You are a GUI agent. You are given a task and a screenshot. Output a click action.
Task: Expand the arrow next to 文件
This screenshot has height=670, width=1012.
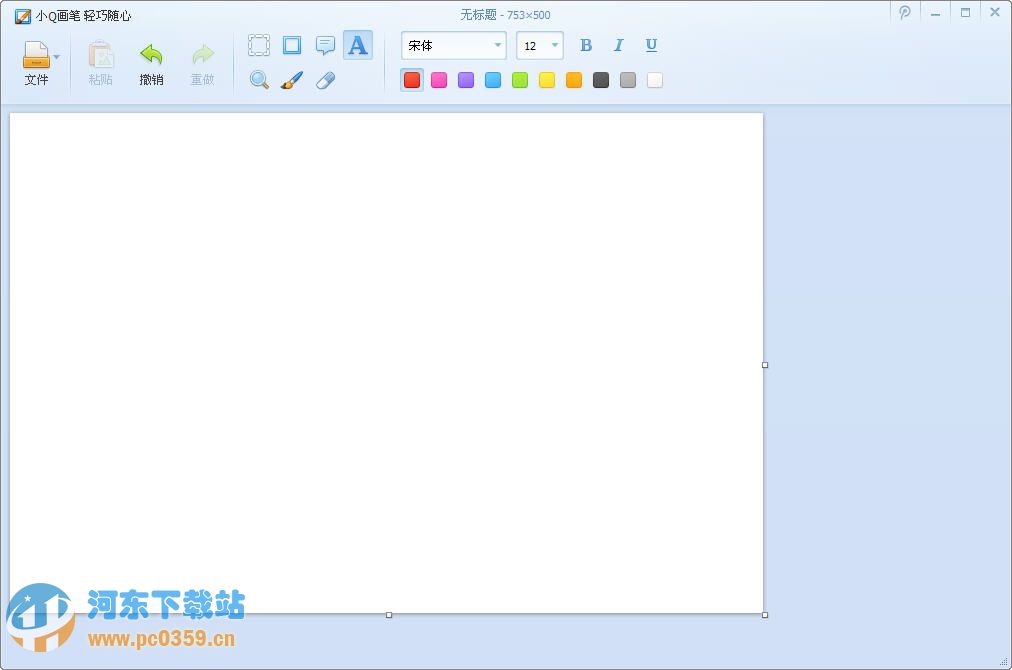point(58,57)
